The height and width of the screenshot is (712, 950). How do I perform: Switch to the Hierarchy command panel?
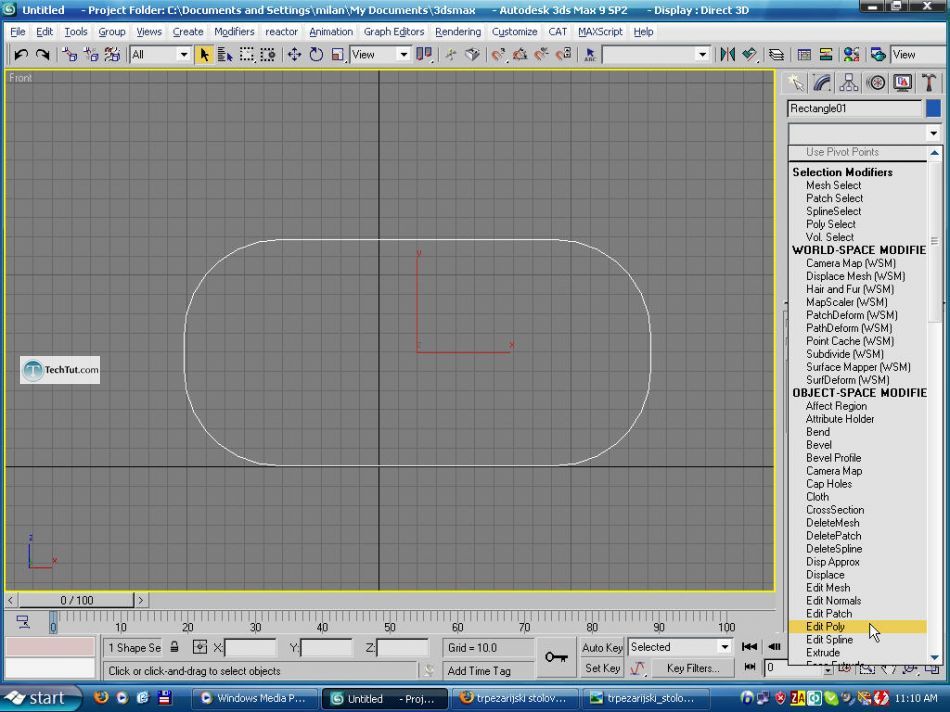(848, 82)
